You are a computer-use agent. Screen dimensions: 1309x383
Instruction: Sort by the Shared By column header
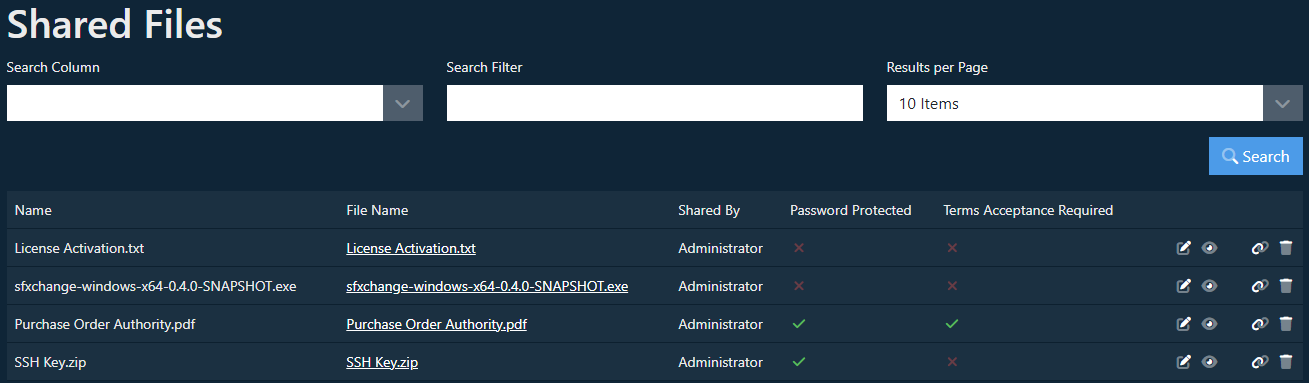(709, 210)
